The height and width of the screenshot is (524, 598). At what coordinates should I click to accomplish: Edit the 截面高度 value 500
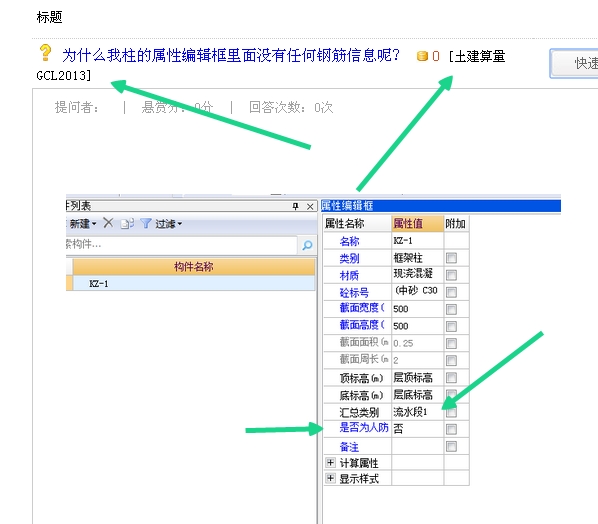click(417, 326)
